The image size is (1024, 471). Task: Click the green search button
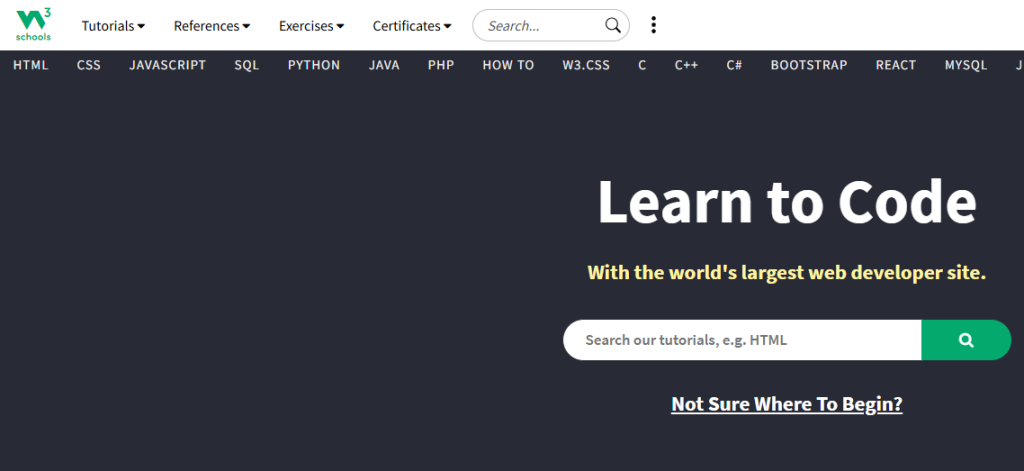click(x=966, y=340)
